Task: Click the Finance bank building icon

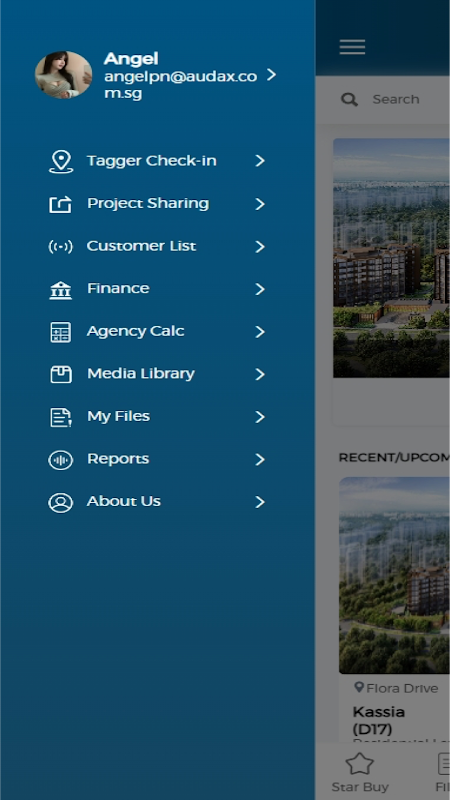Action: pos(61,289)
